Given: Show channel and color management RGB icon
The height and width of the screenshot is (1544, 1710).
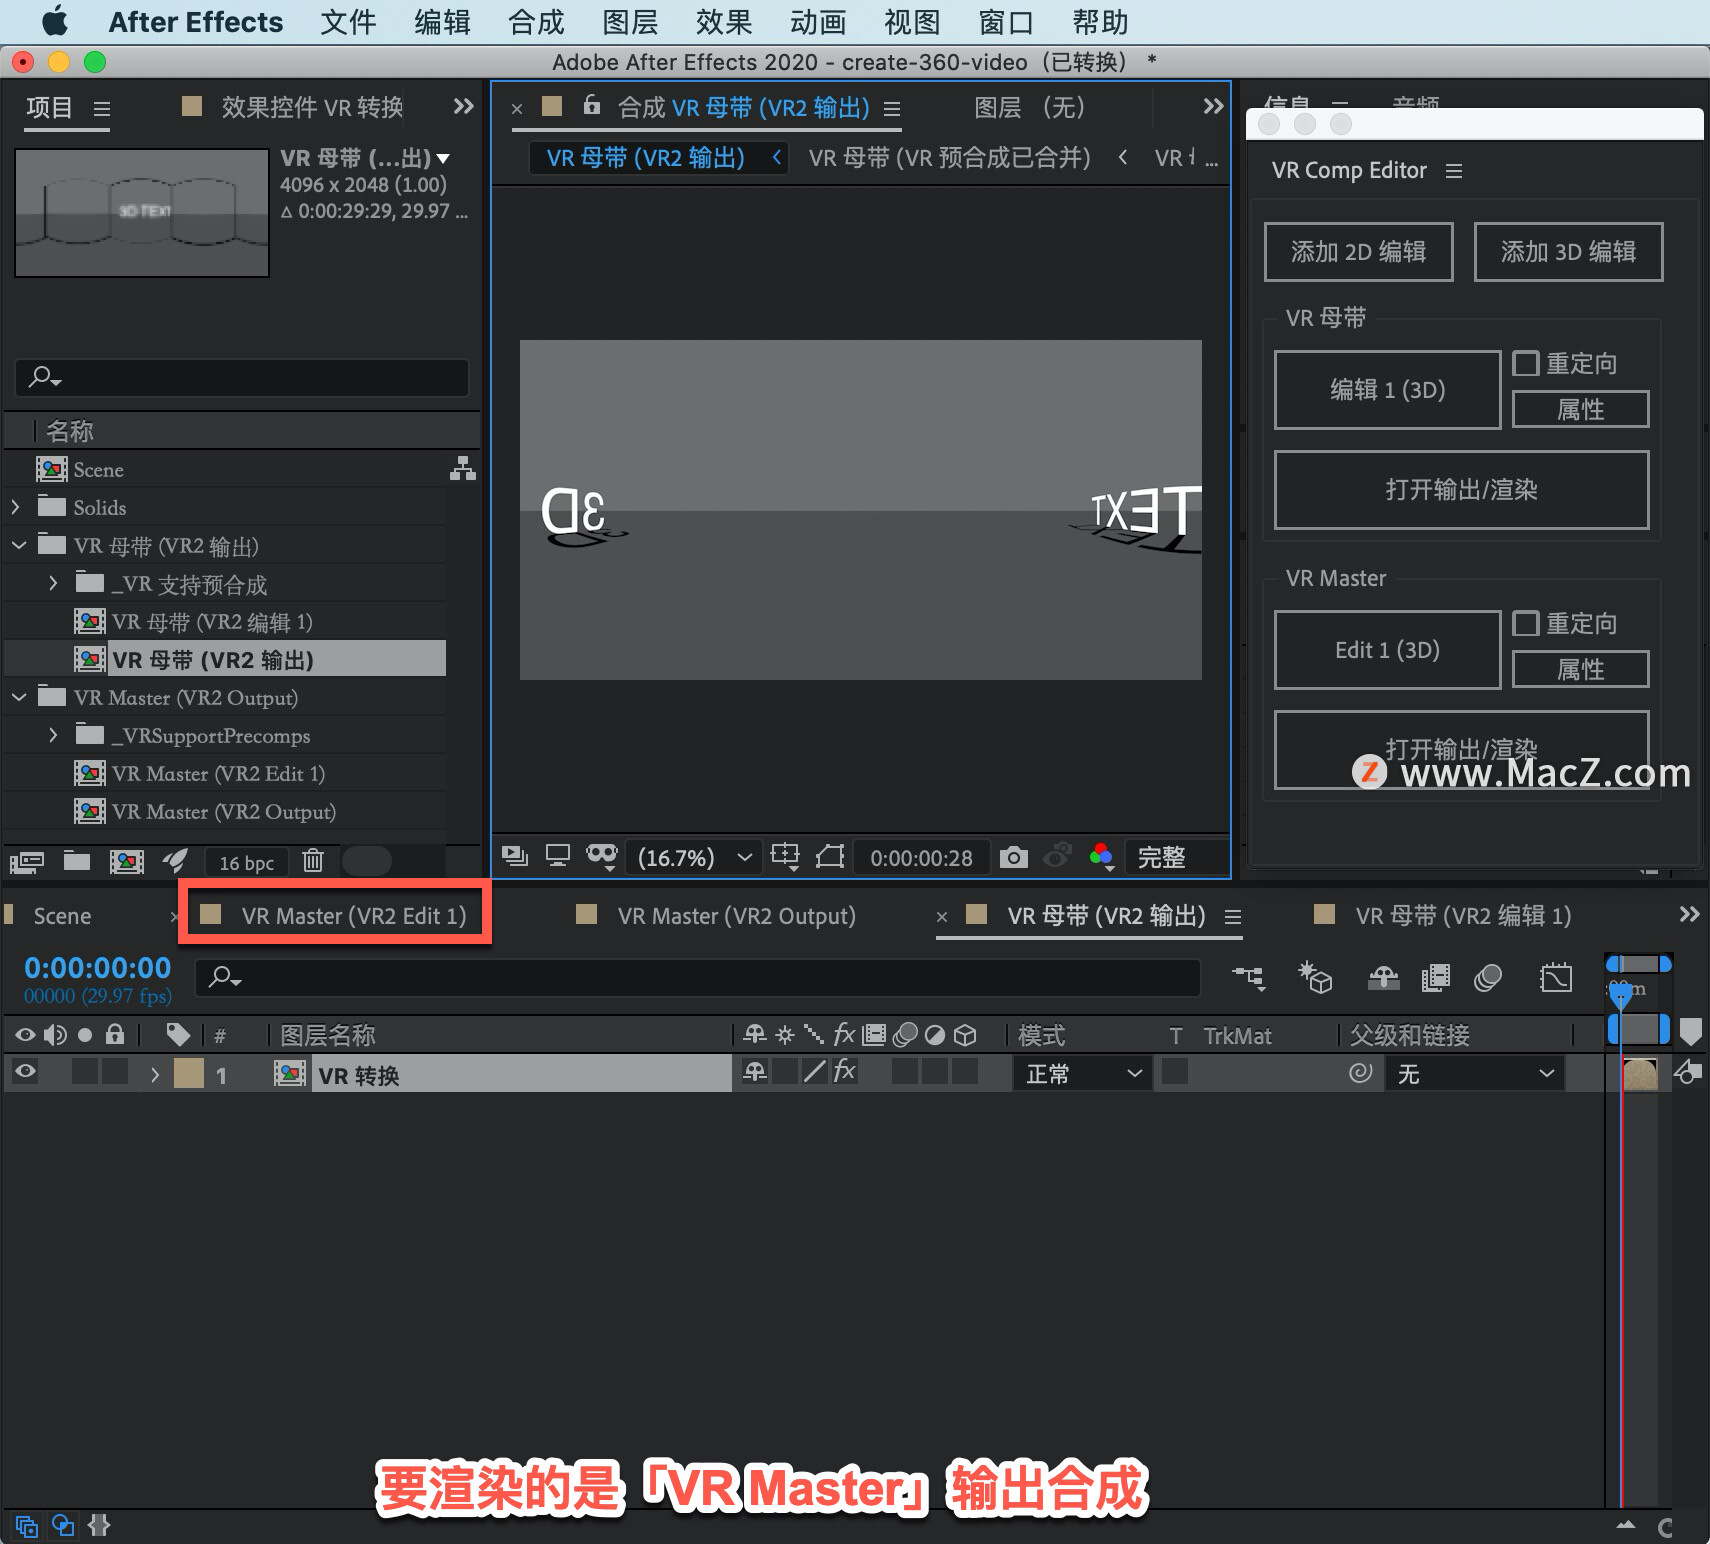Looking at the screenshot, I should click(x=1101, y=856).
